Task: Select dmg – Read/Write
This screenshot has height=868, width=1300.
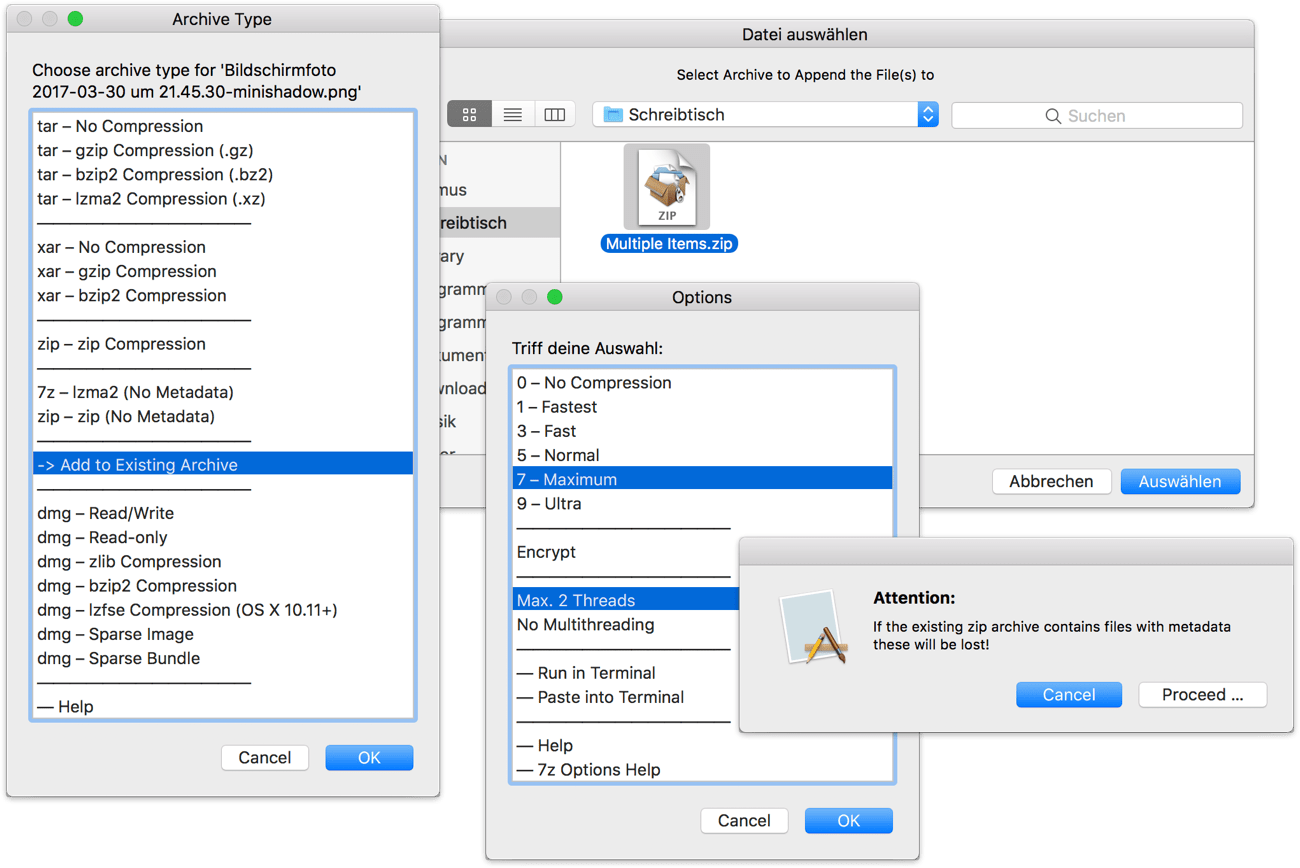Action: pos(223,513)
